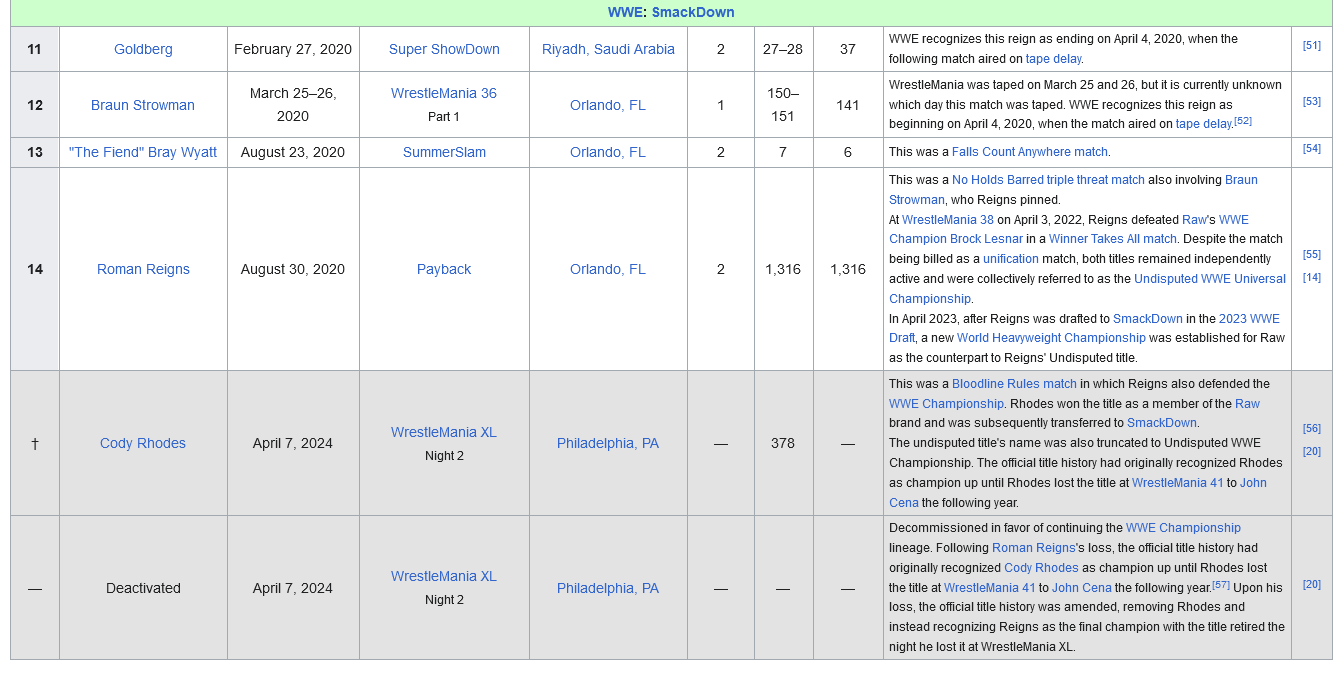Jump to citation [51]

pyautogui.click(x=1312, y=46)
